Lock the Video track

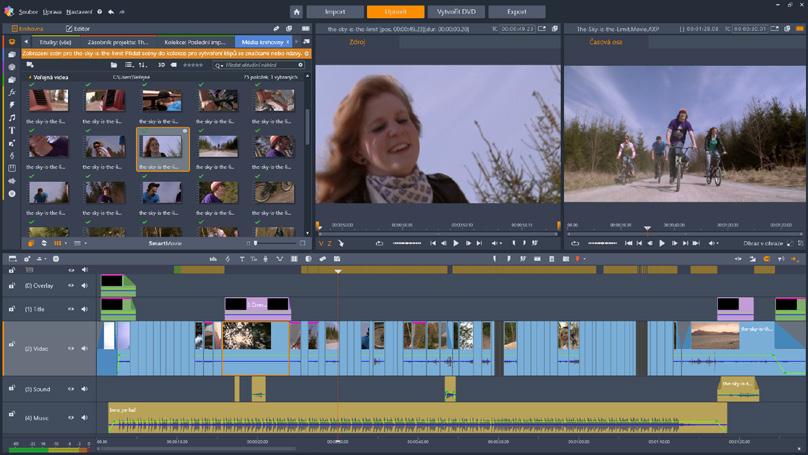12,344
